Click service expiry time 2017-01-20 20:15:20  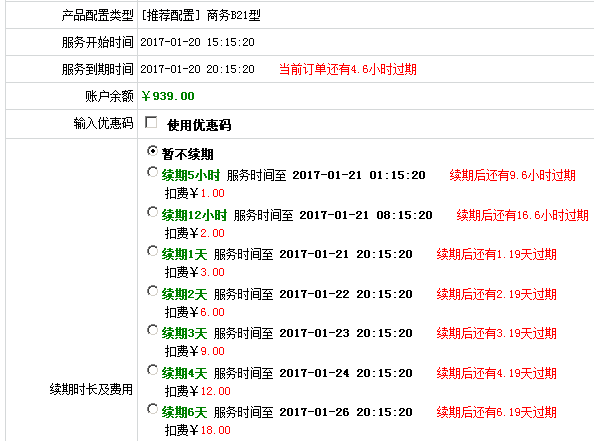point(197,69)
